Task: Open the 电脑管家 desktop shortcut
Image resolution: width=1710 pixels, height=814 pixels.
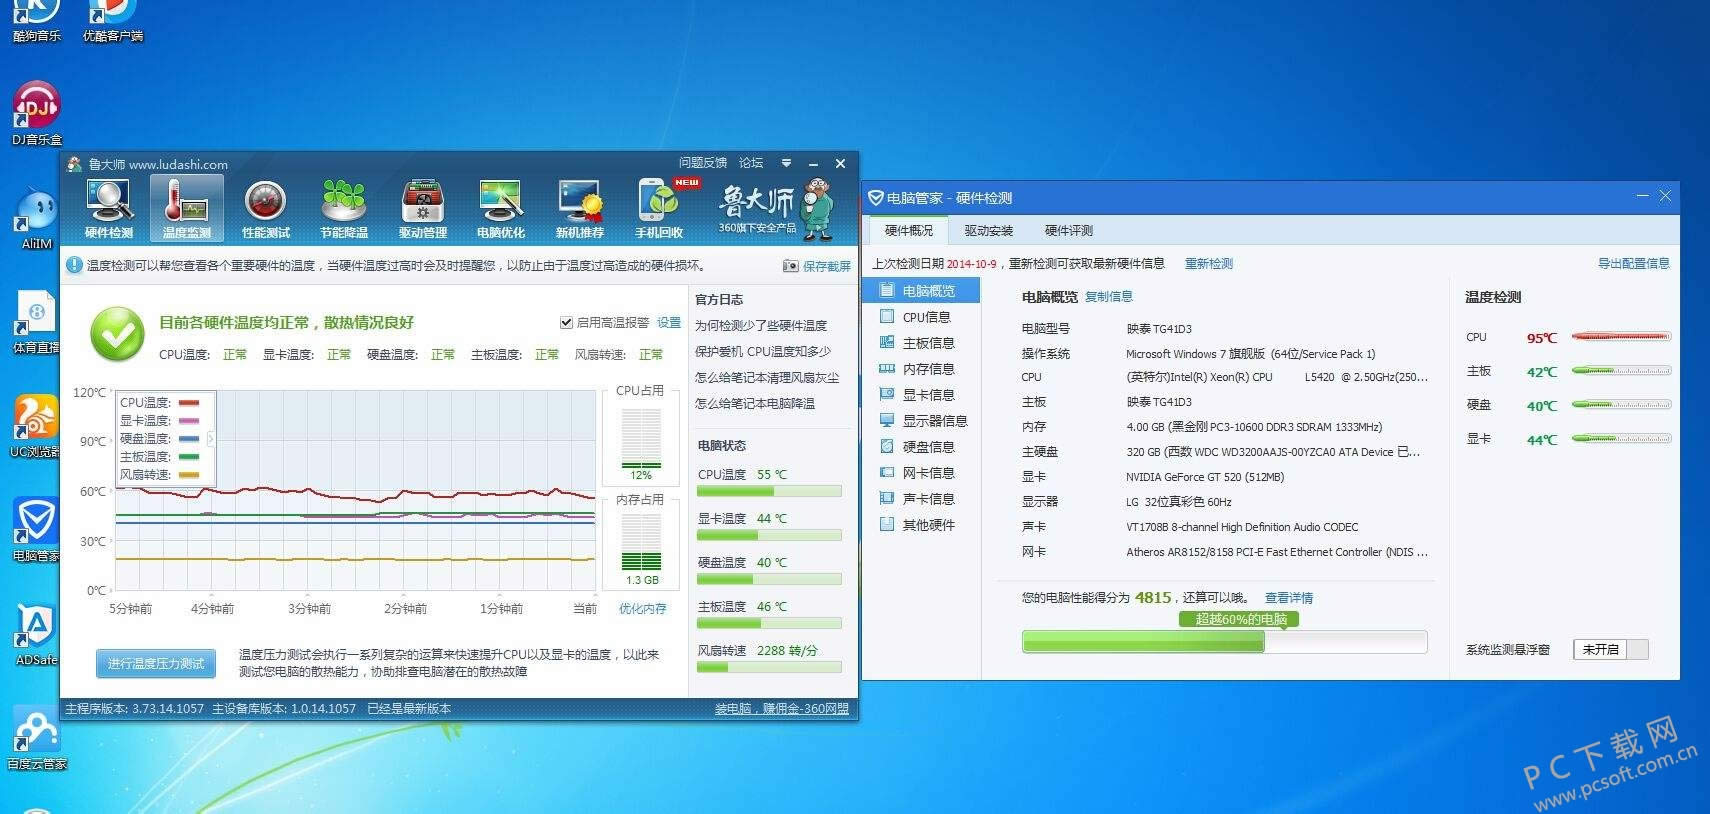Action: (36, 529)
